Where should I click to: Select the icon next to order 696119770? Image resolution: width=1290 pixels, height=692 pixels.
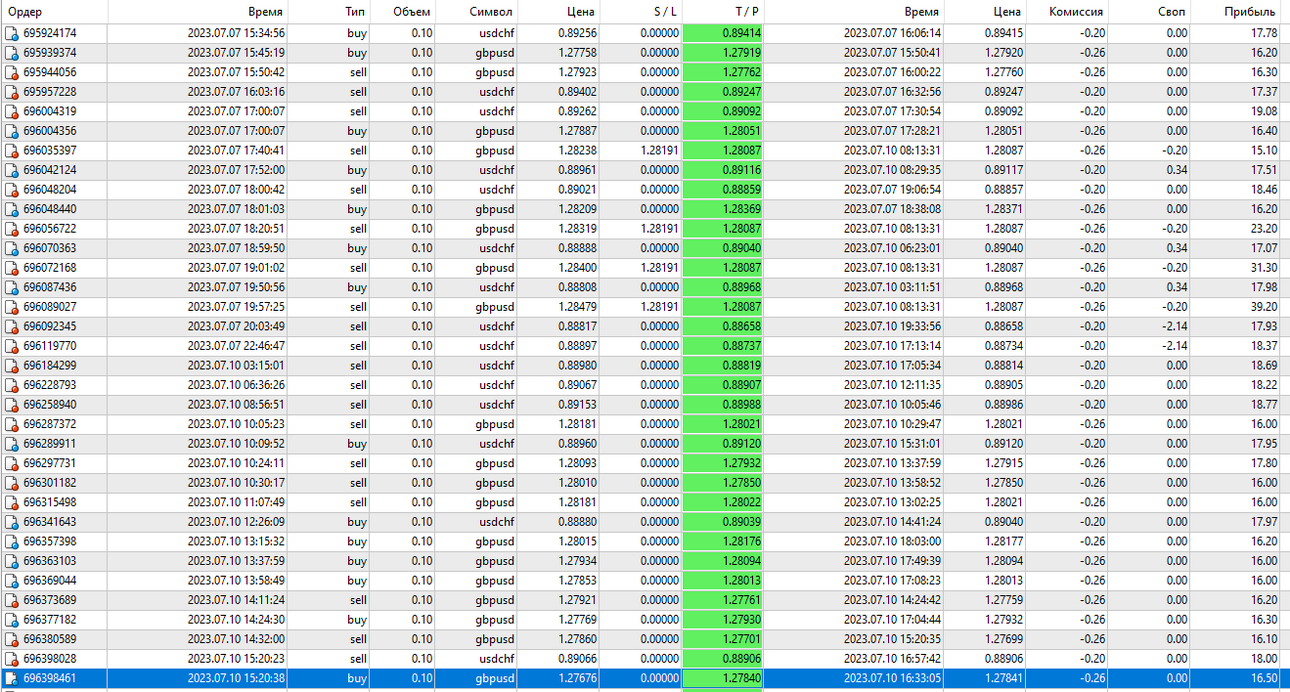12,346
